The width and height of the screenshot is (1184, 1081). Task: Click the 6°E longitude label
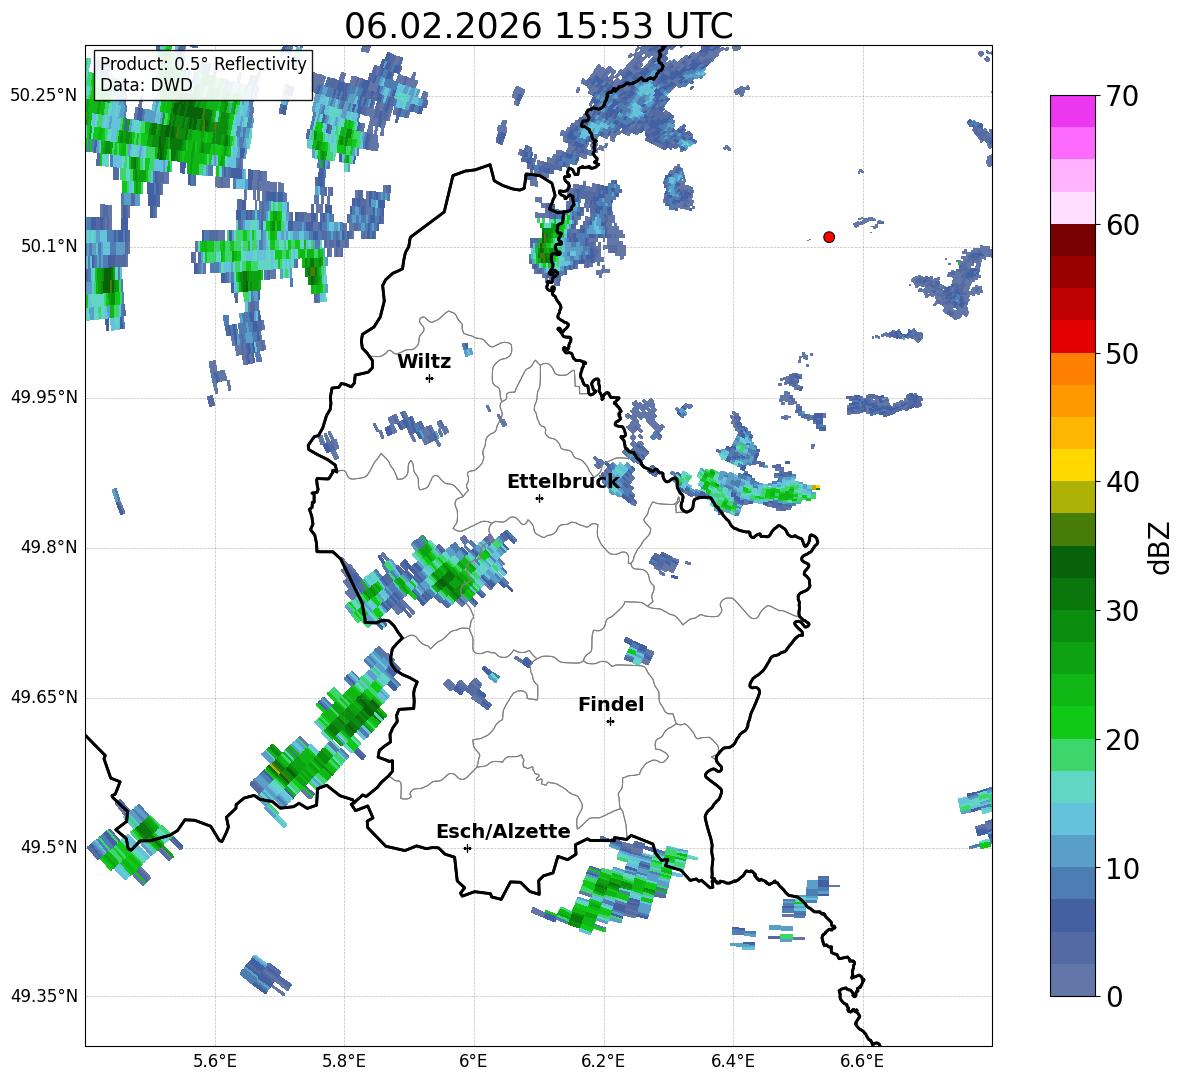tap(473, 1061)
